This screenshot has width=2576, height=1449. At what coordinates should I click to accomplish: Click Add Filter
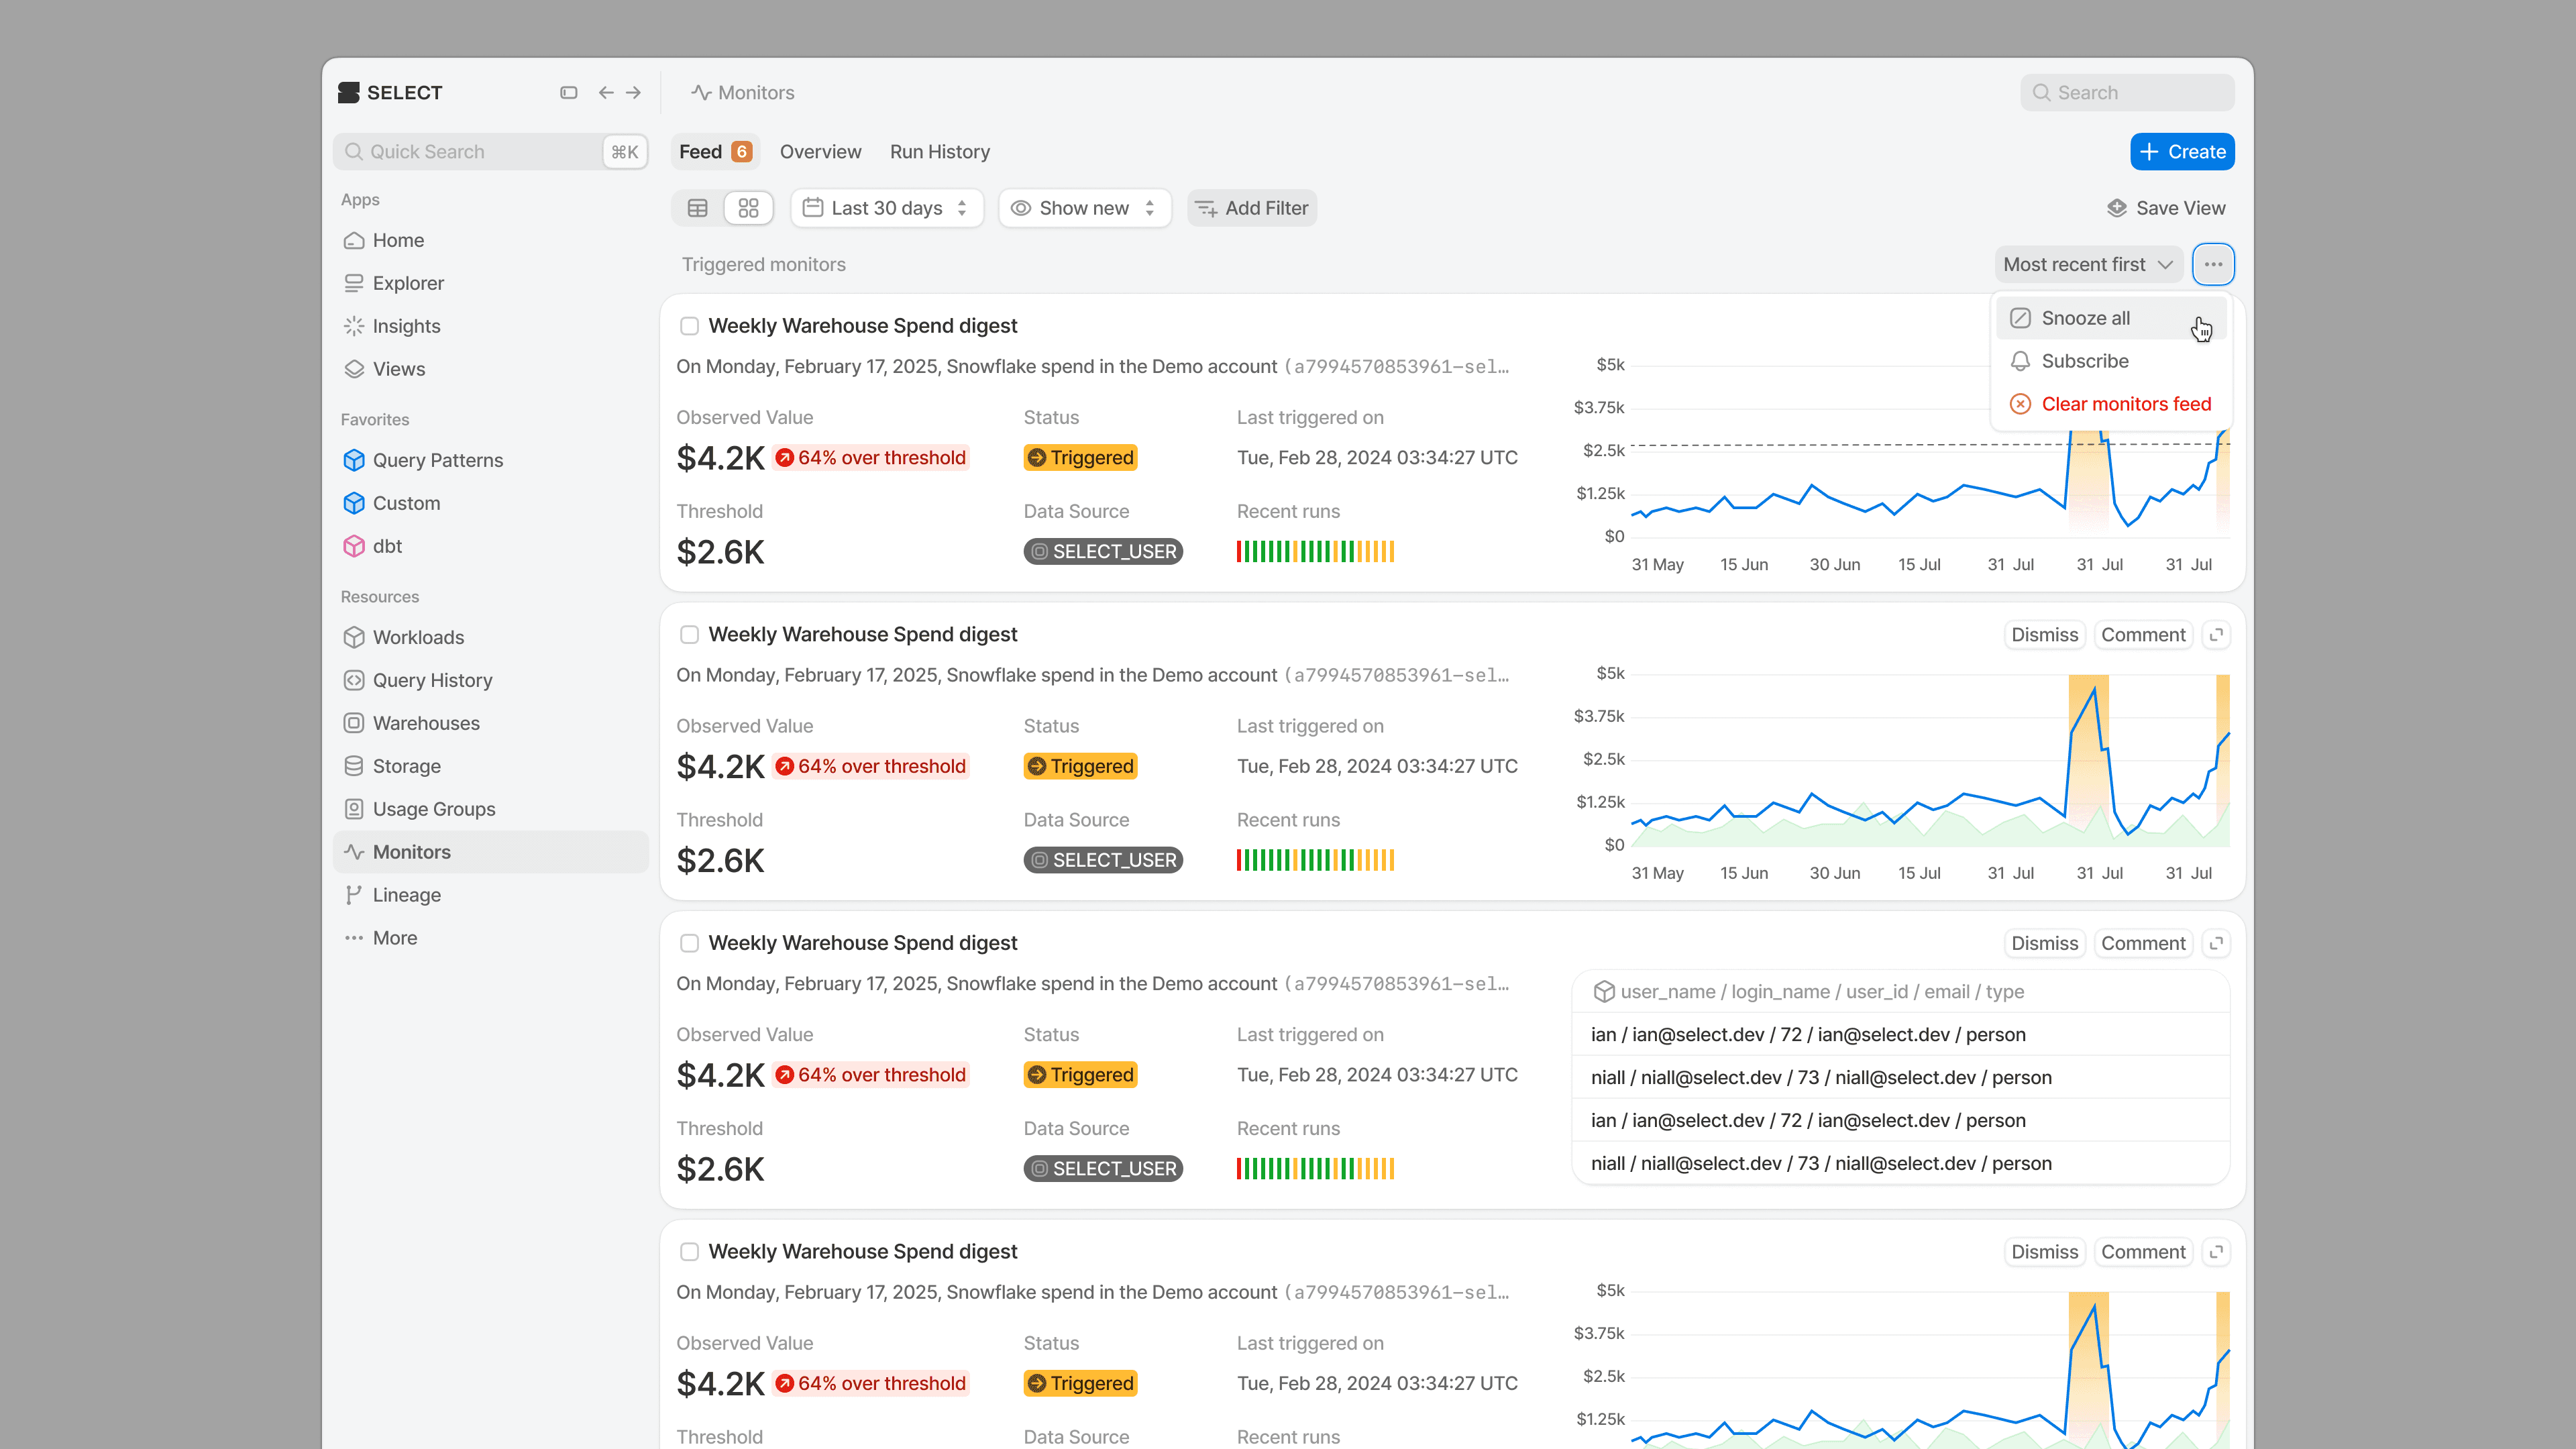click(x=1252, y=208)
